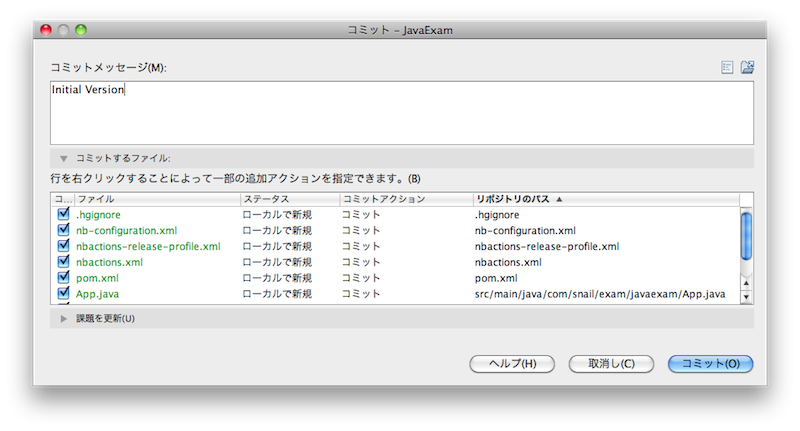Click the load message template icon
800x431 pixels.
(x=747, y=68)
